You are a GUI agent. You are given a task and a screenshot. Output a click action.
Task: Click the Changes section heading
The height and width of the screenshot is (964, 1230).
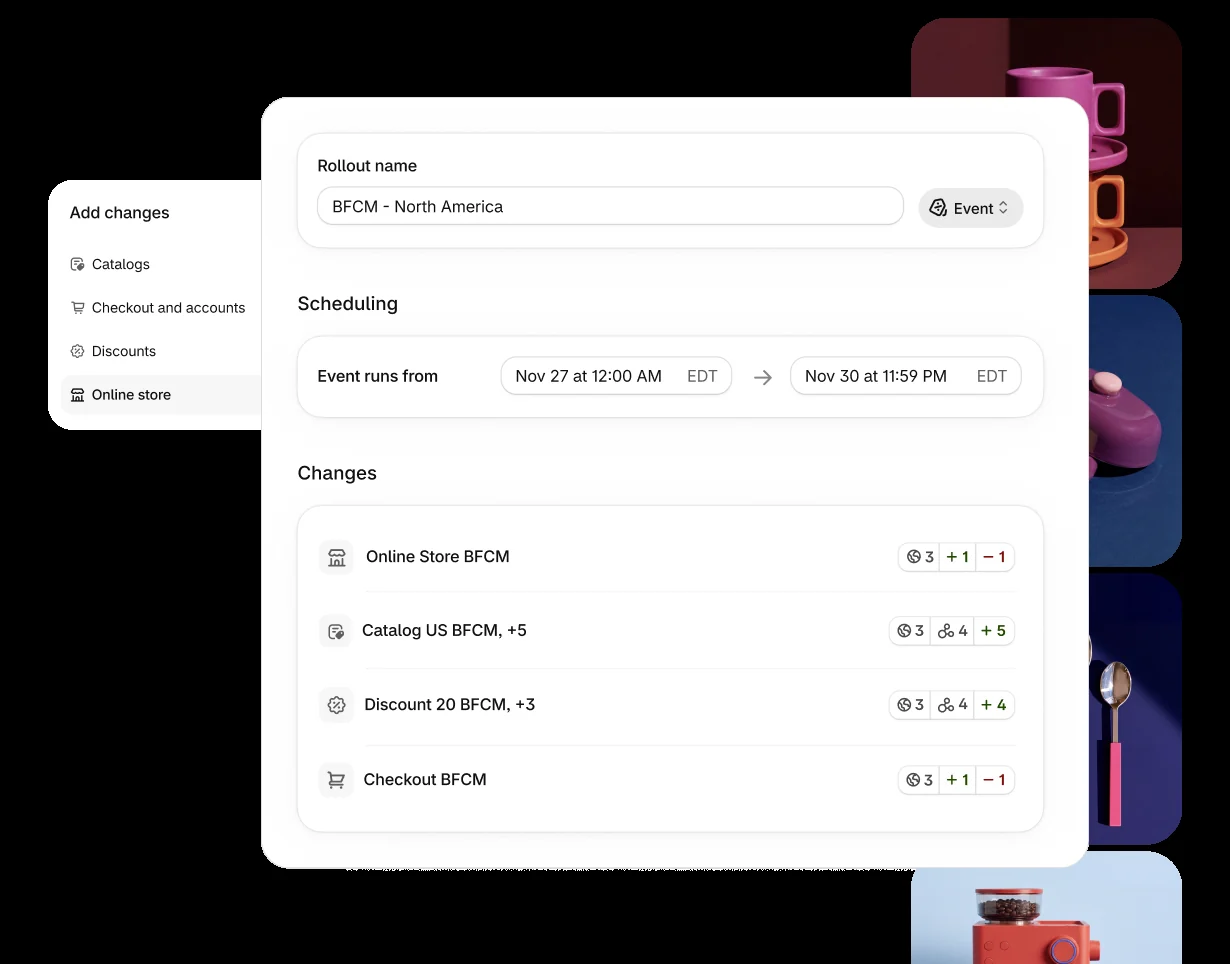(337, 473)
